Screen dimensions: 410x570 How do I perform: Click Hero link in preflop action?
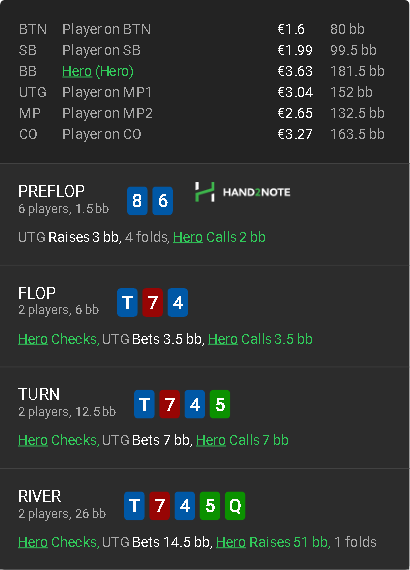click(188, 237)
